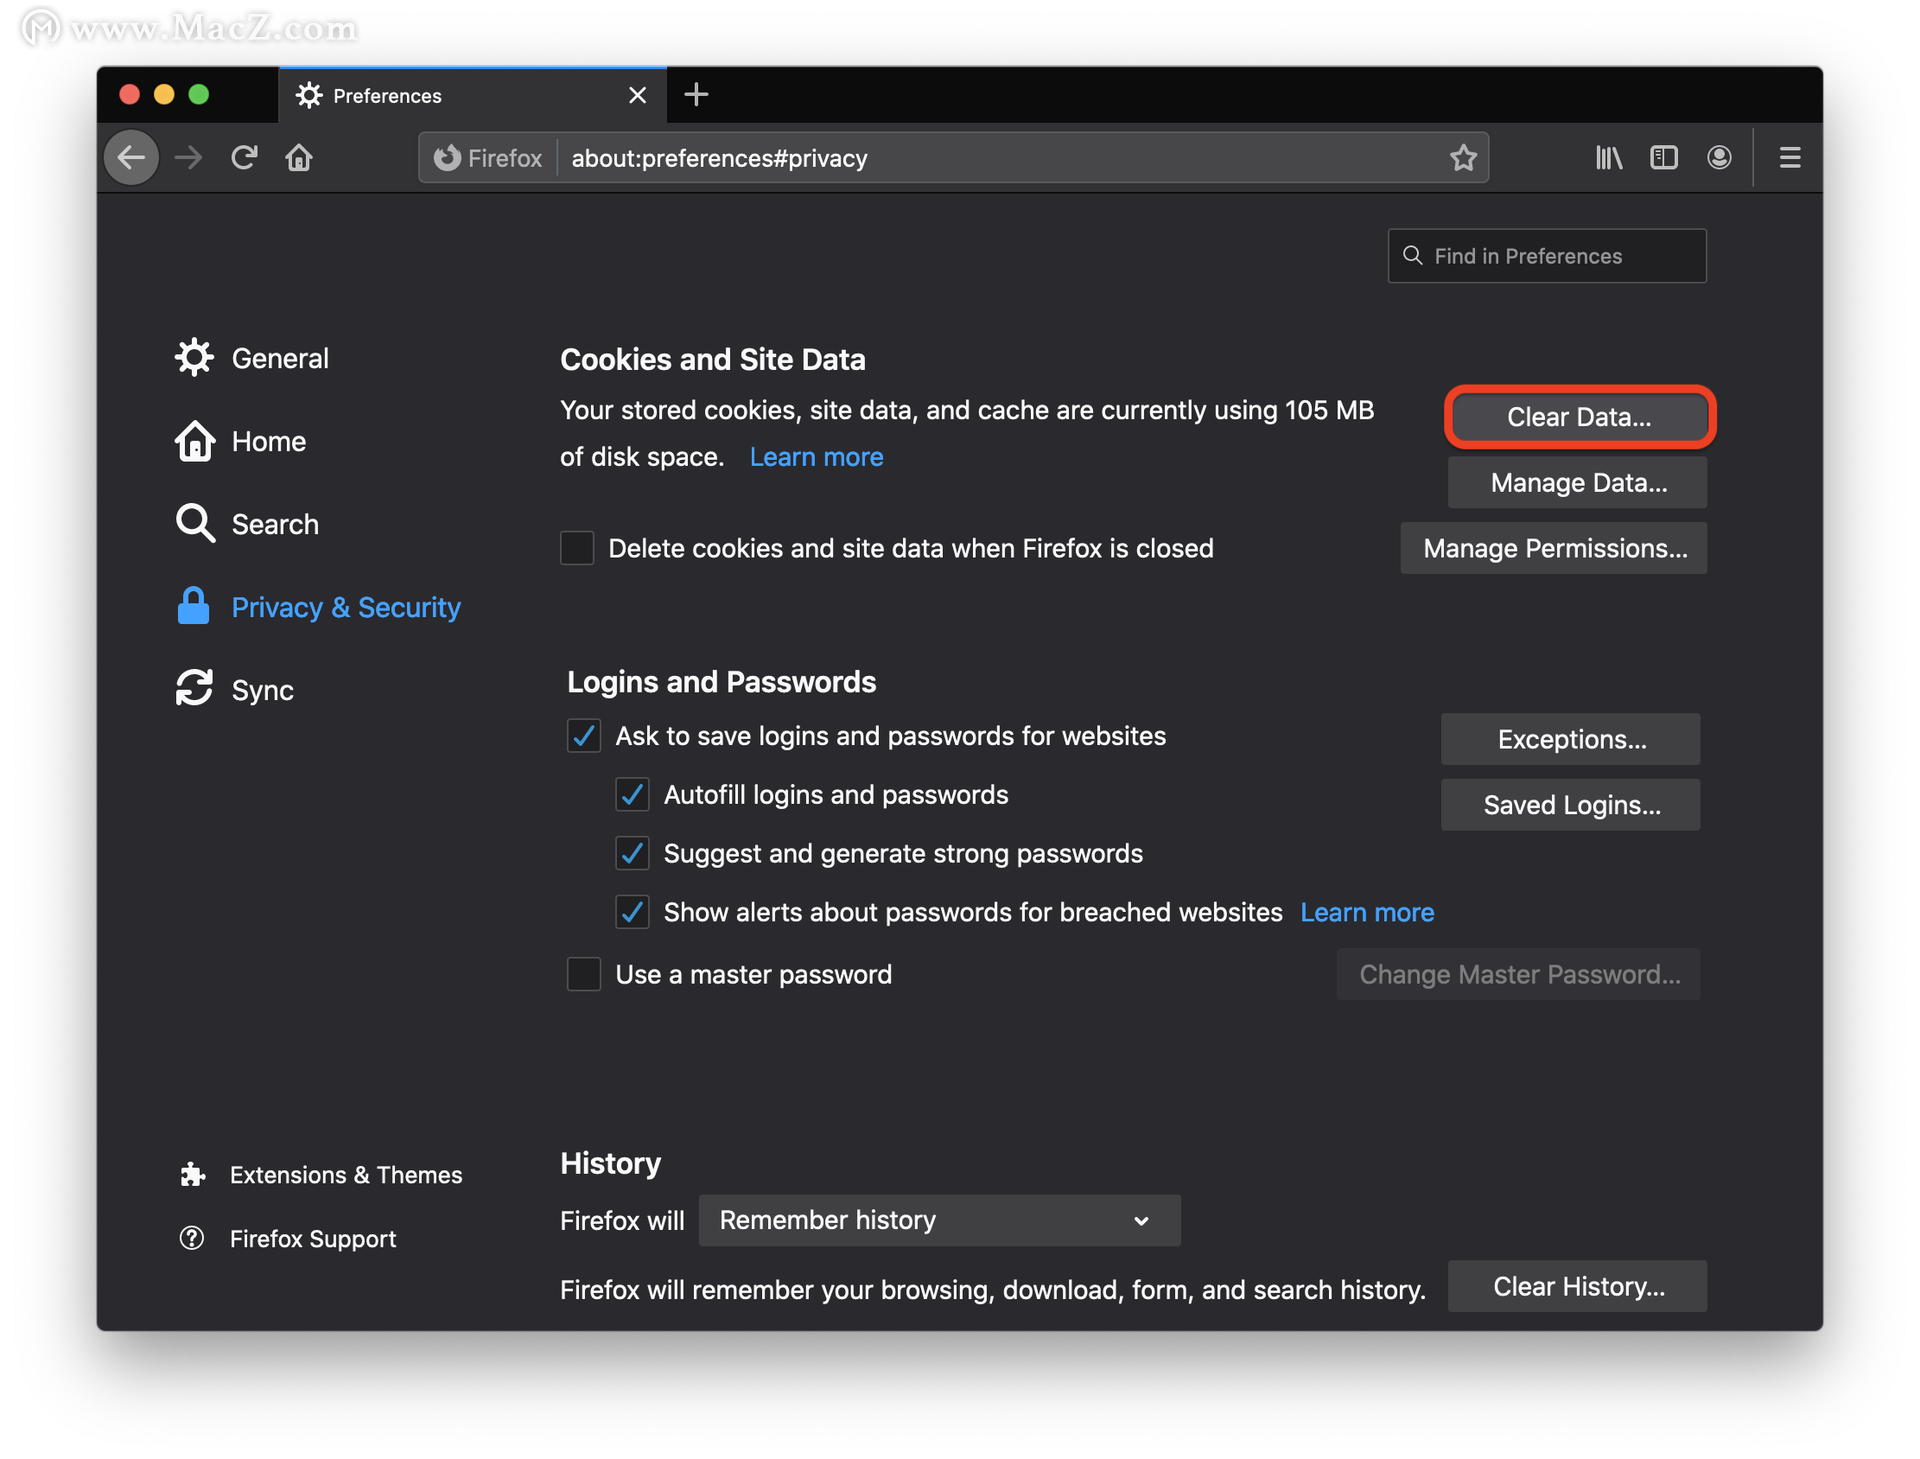
Task: Click the Cookies and Site Data heading
Action: pos(713,359)
